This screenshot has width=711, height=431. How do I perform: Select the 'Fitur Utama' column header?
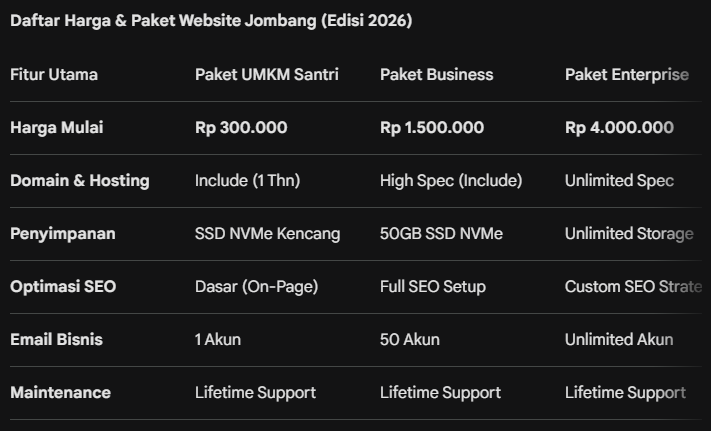(x=54, y=74)
